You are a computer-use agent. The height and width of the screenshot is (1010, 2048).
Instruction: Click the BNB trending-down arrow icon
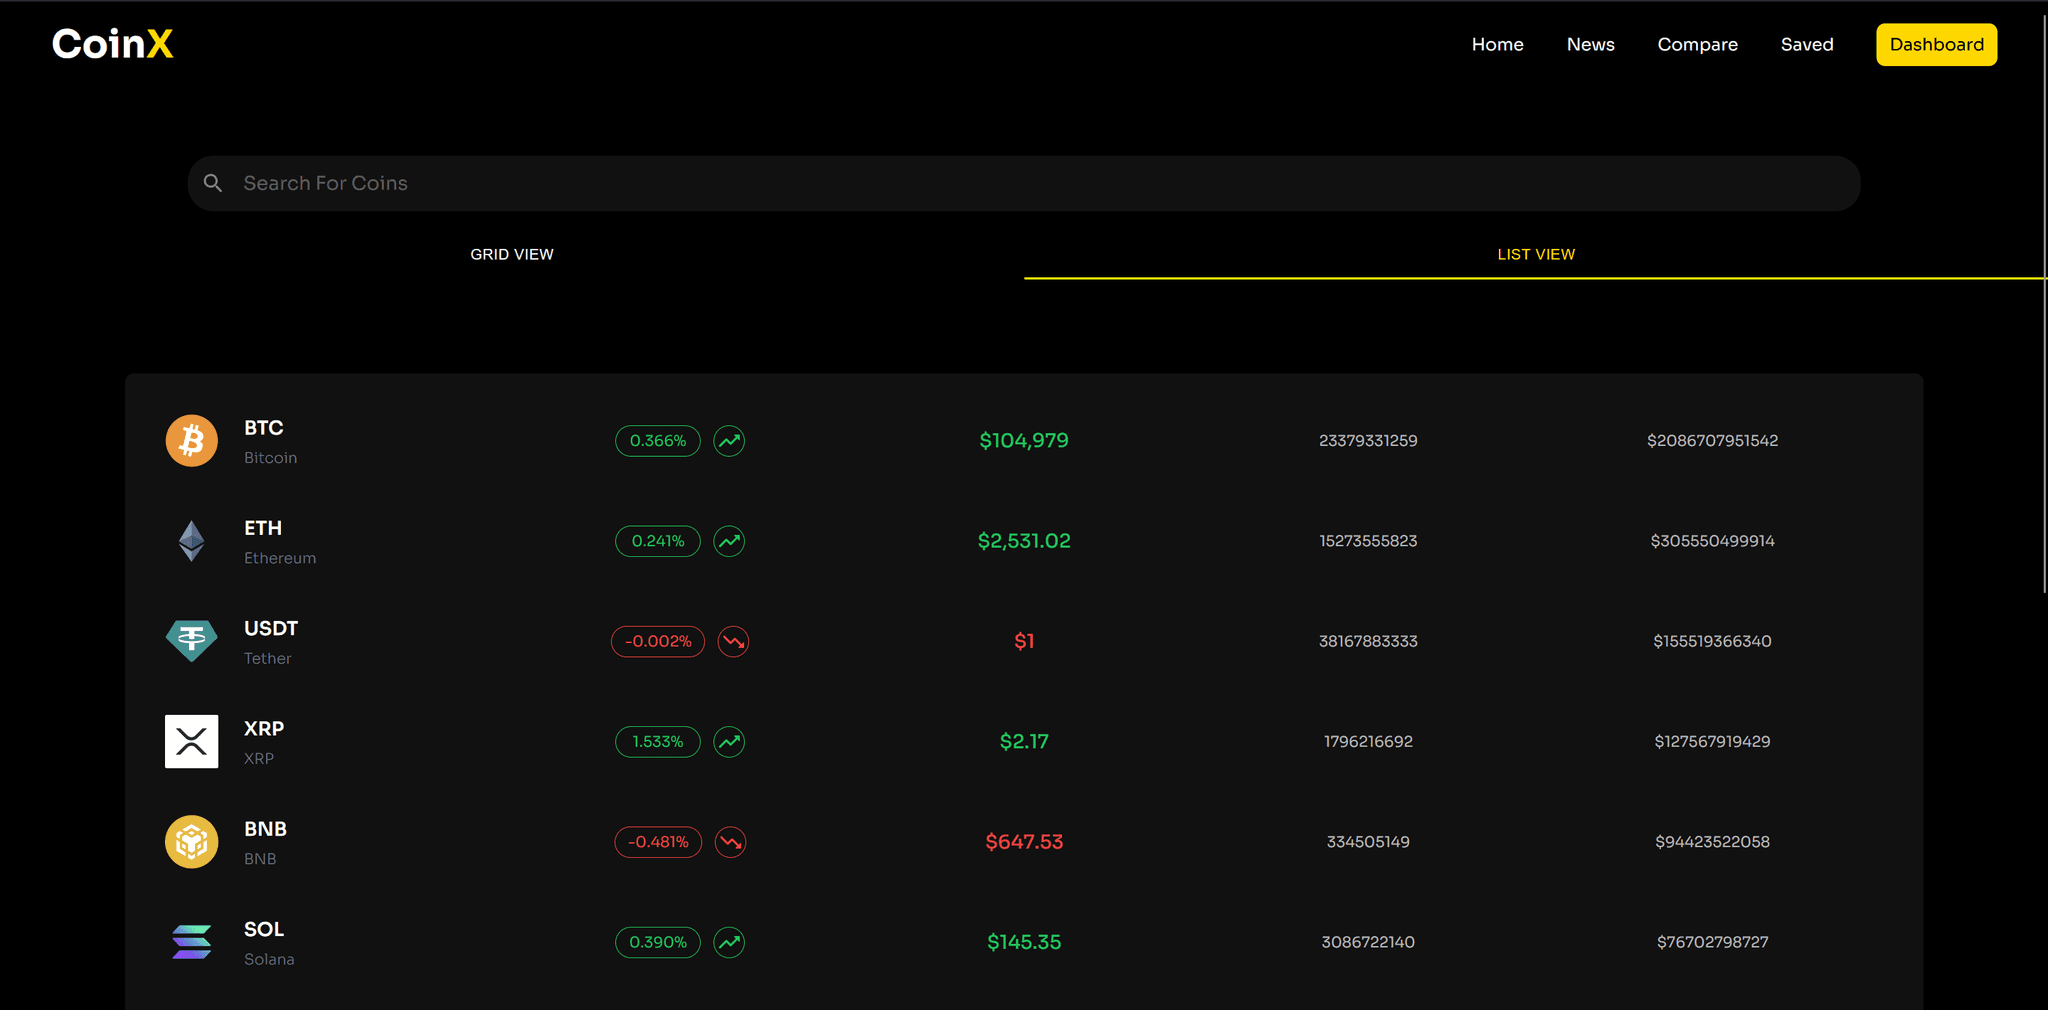coord(731,842)
